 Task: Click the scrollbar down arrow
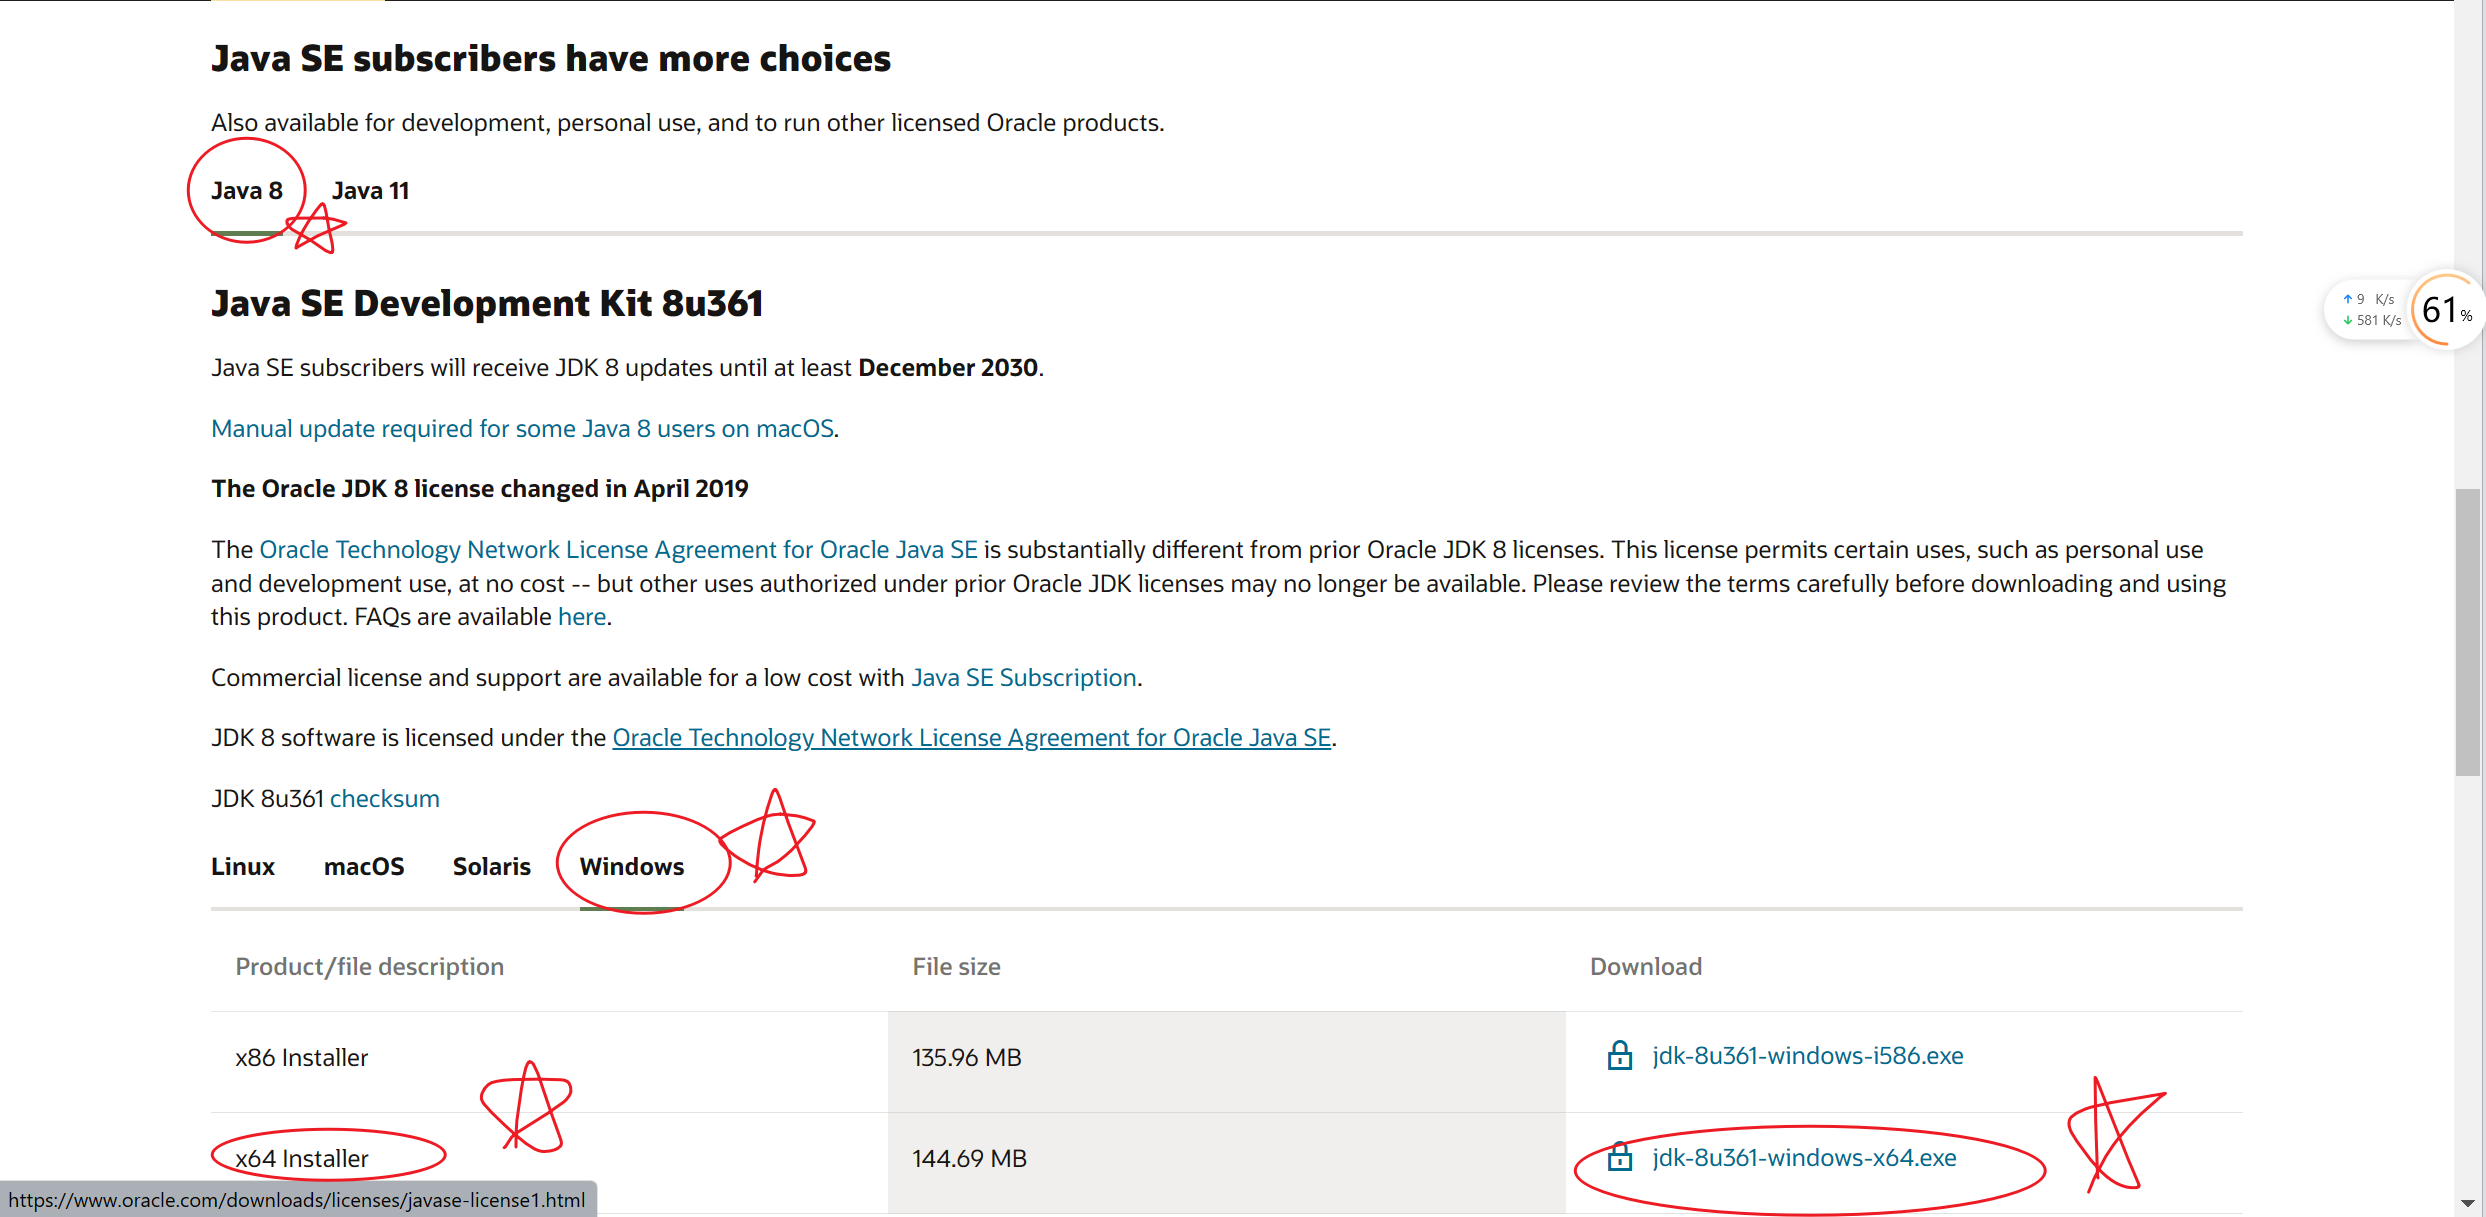point(2468,1203)
